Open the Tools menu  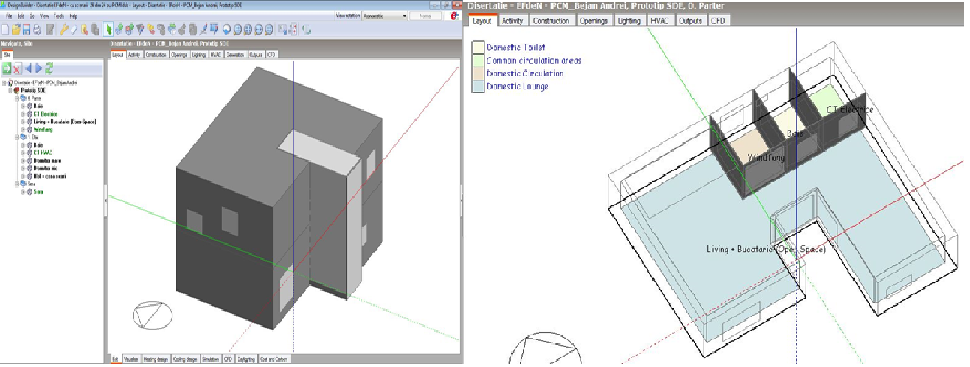(x=59, y=16)
